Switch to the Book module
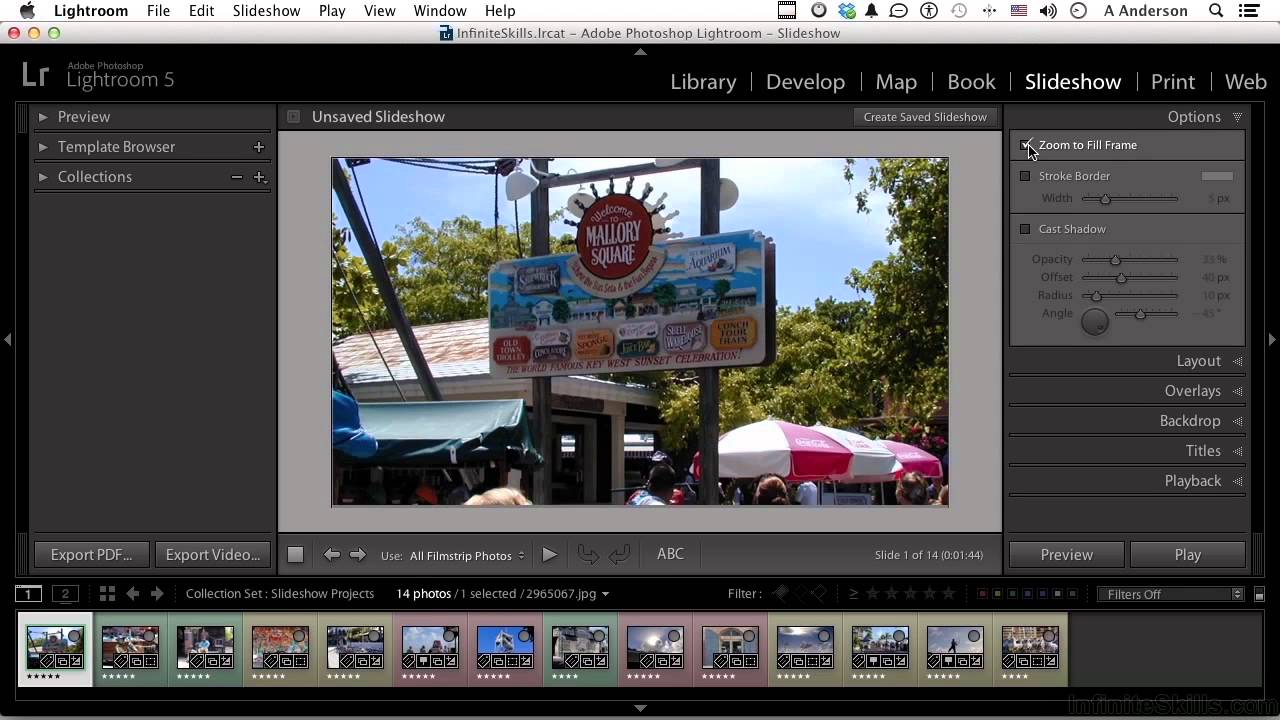Screen dimensions: 1280x720 tap(971, 82)
